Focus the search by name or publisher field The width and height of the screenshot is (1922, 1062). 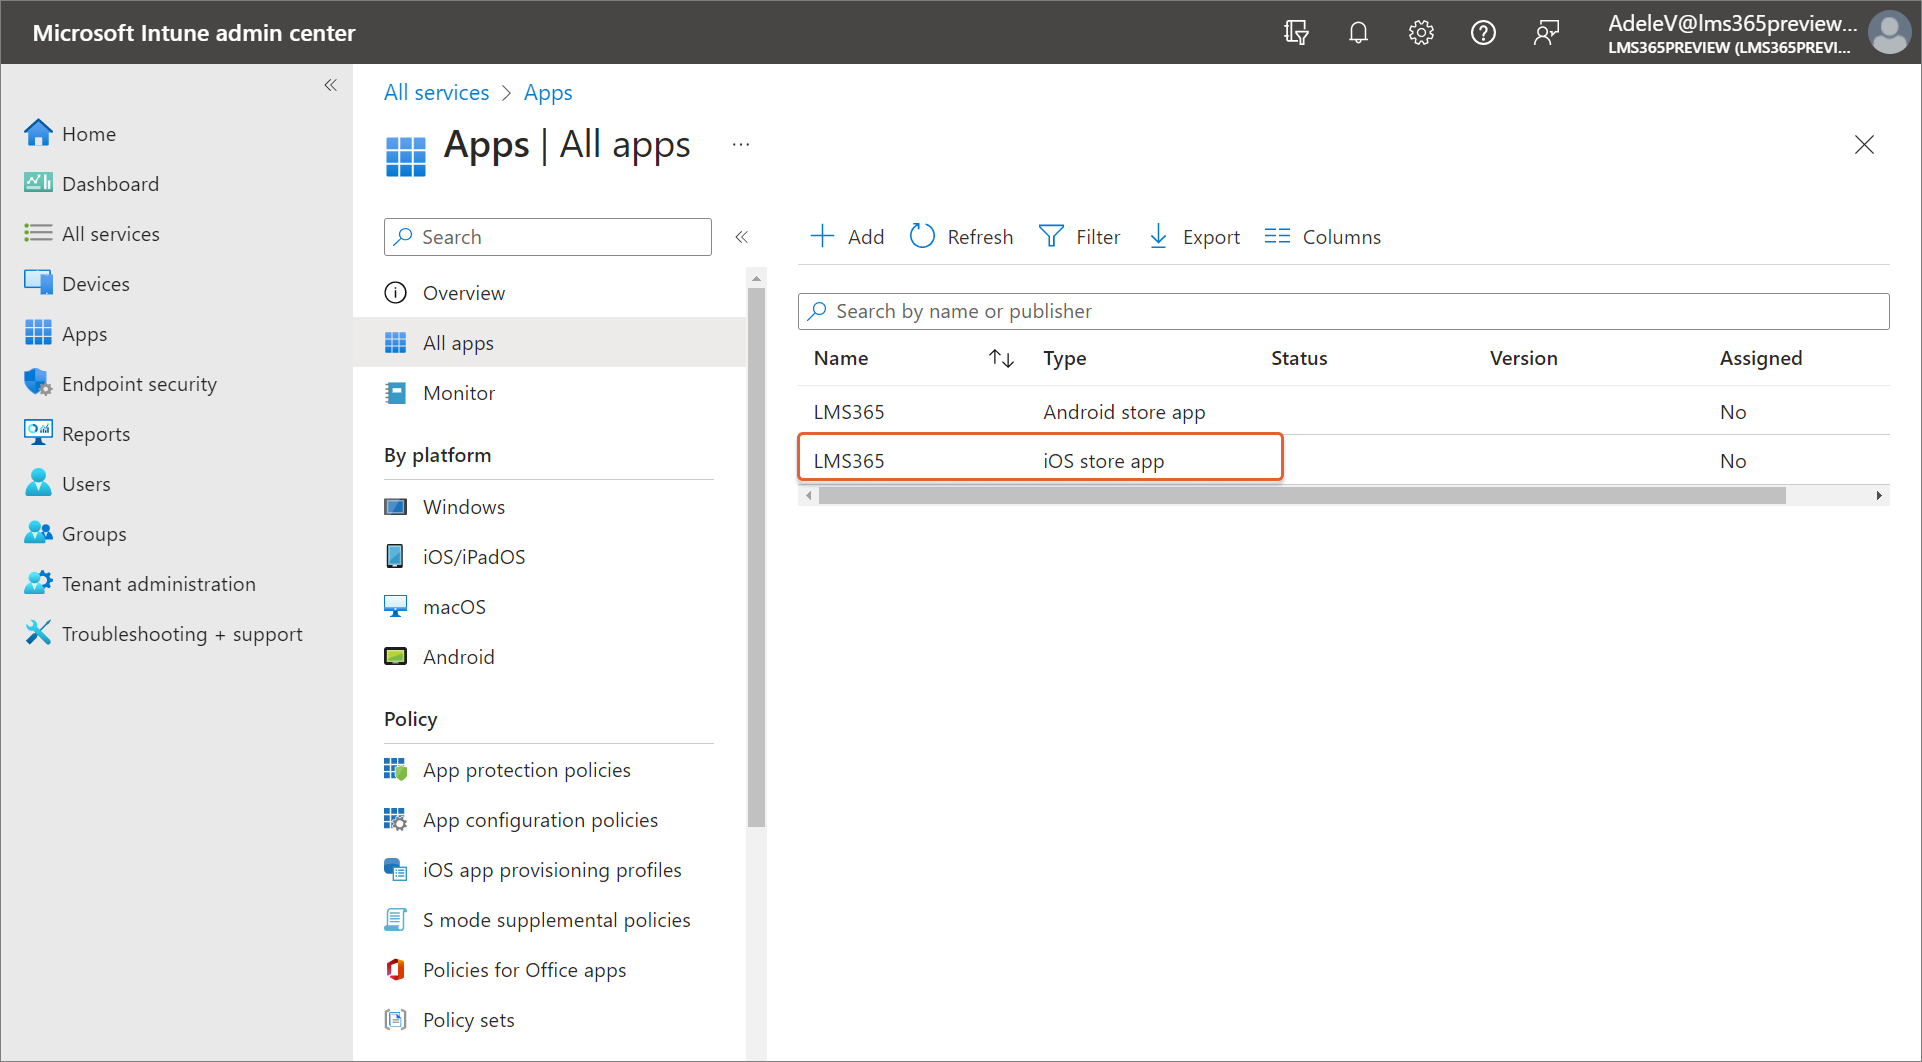1343,311
